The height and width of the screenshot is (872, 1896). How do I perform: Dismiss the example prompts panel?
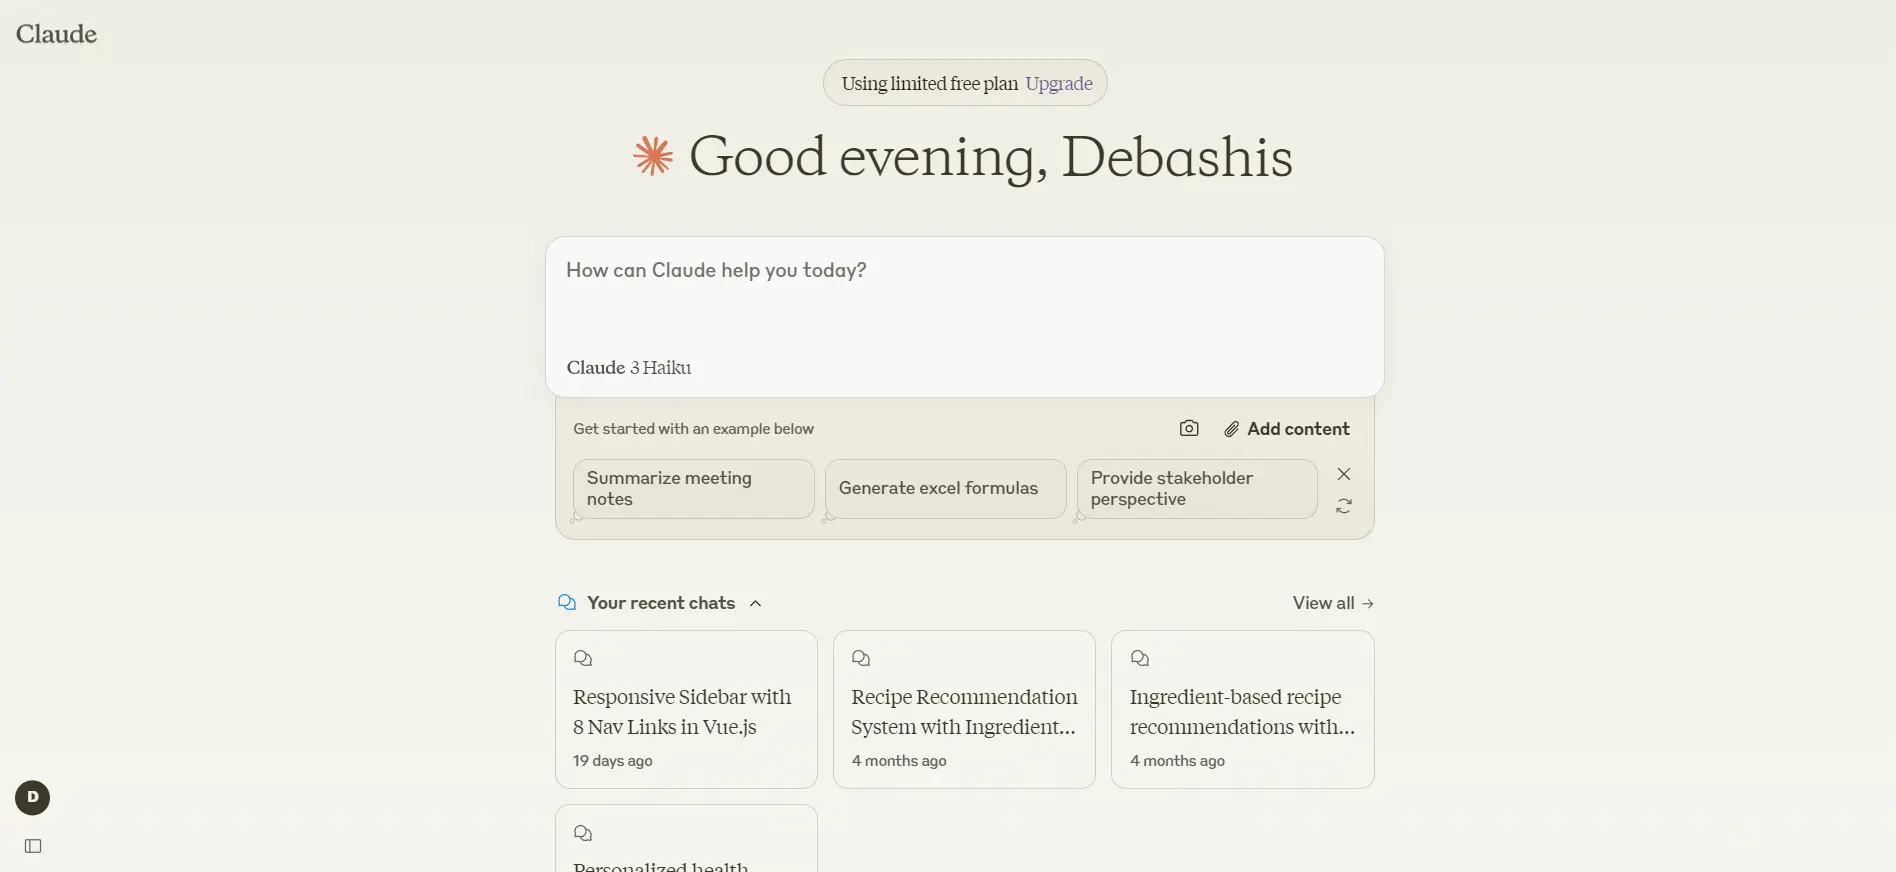pos(1344,474)
